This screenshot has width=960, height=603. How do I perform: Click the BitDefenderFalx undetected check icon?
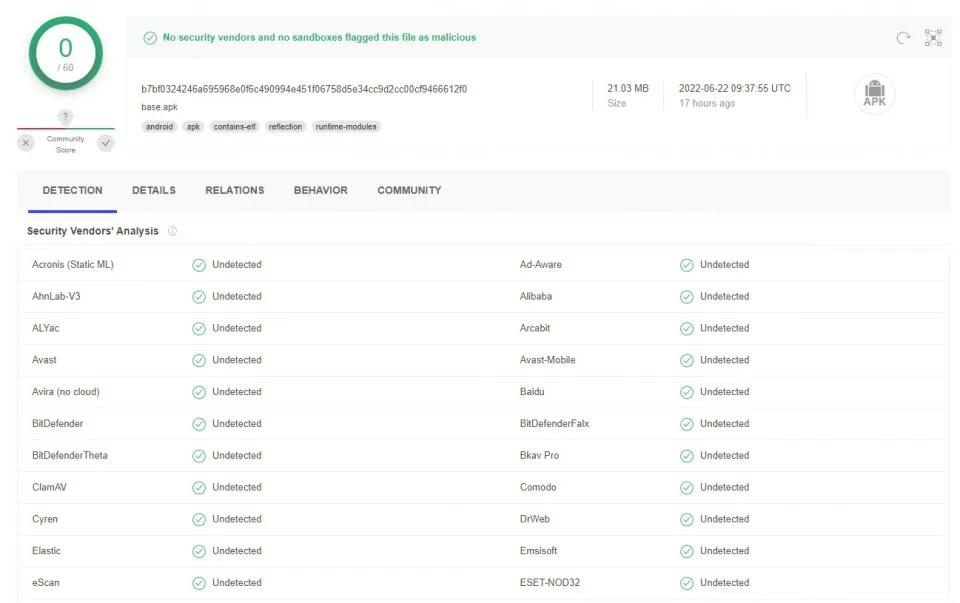687,424
